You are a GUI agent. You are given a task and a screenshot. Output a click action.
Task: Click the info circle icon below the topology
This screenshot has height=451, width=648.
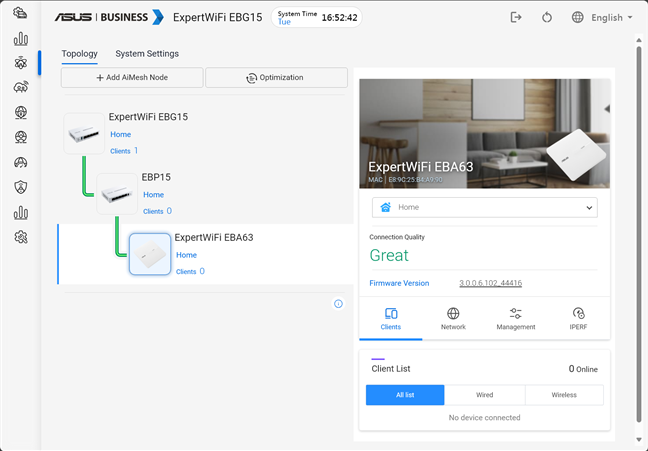[x=338, y=304]
